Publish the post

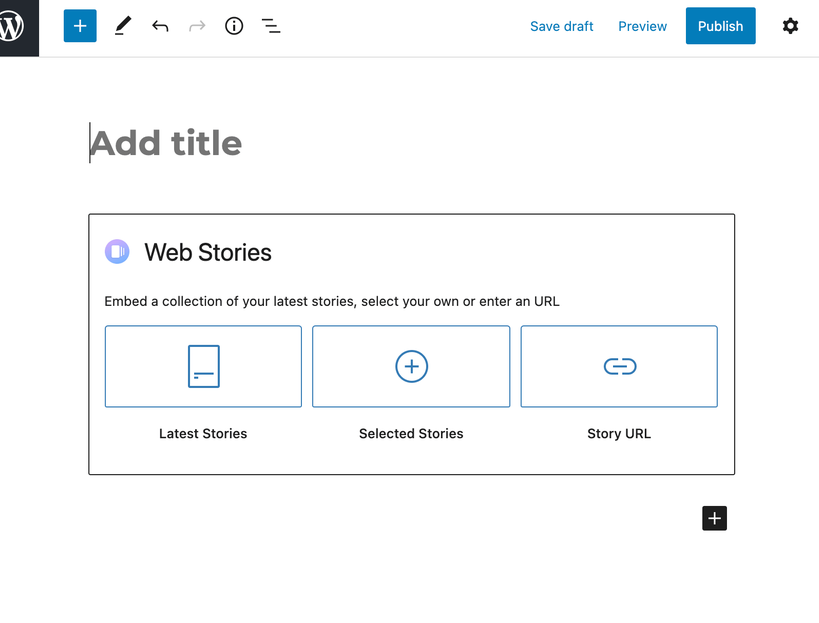720,26
